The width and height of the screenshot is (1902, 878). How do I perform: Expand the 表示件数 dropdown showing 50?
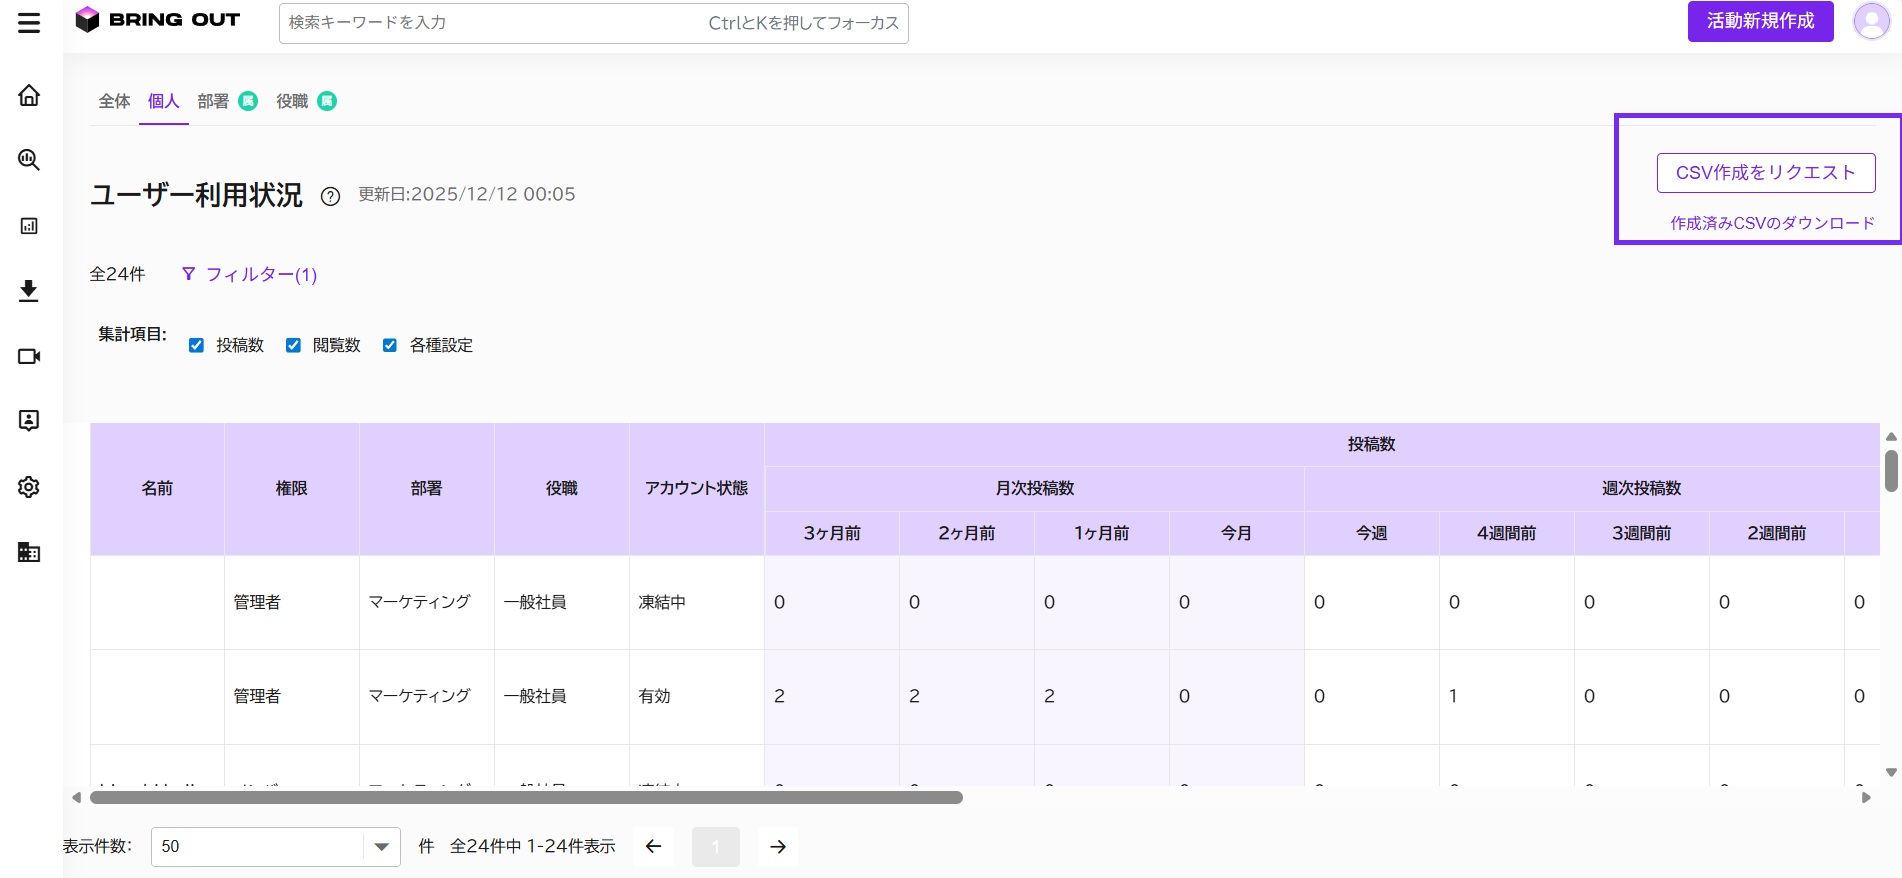pyautogui.click(x=276, y=847)
